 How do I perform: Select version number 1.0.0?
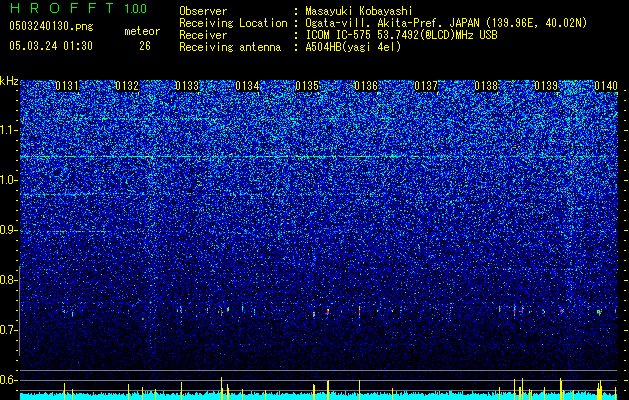pyautogui.click(x=135, y=8)
